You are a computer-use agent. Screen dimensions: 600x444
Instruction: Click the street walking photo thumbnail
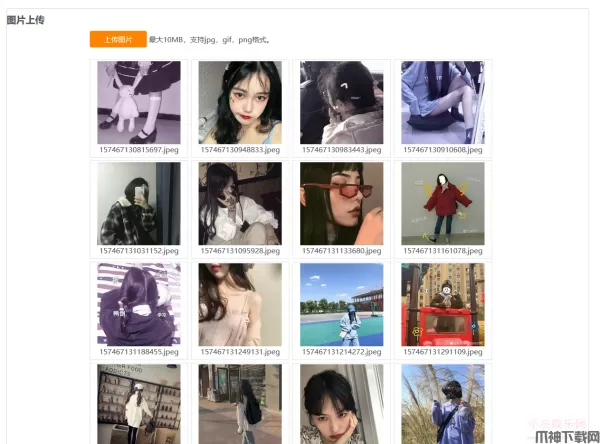point(240,404)
